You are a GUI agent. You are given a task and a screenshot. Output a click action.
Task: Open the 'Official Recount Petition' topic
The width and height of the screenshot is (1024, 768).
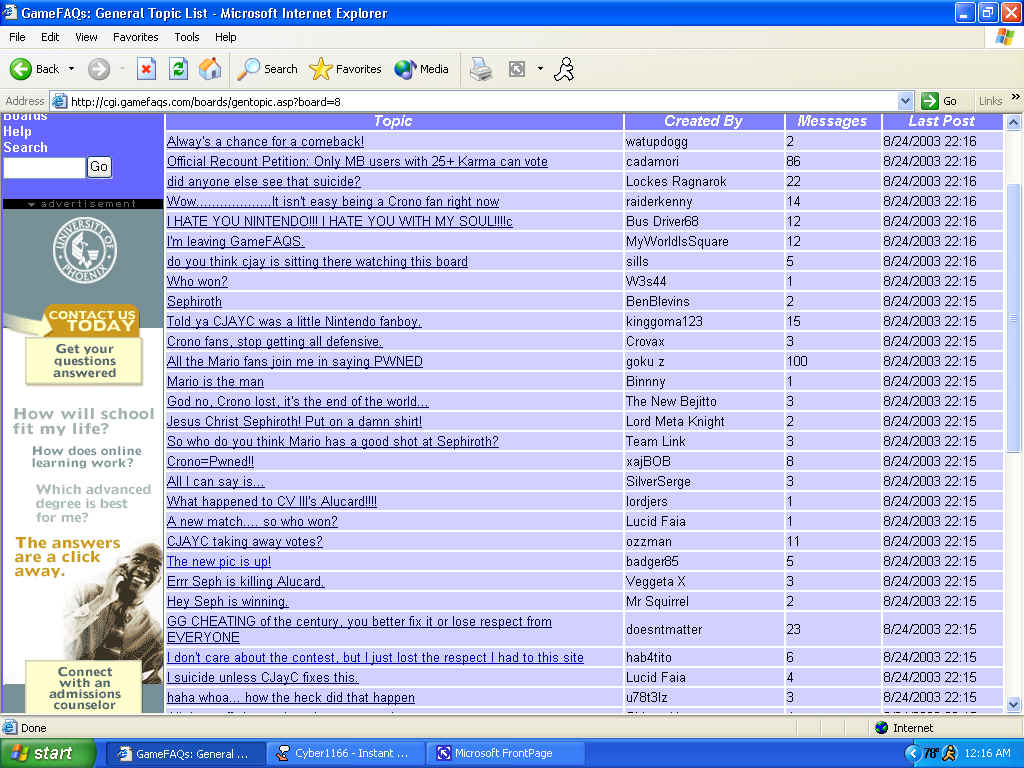[x=357, y=161]
